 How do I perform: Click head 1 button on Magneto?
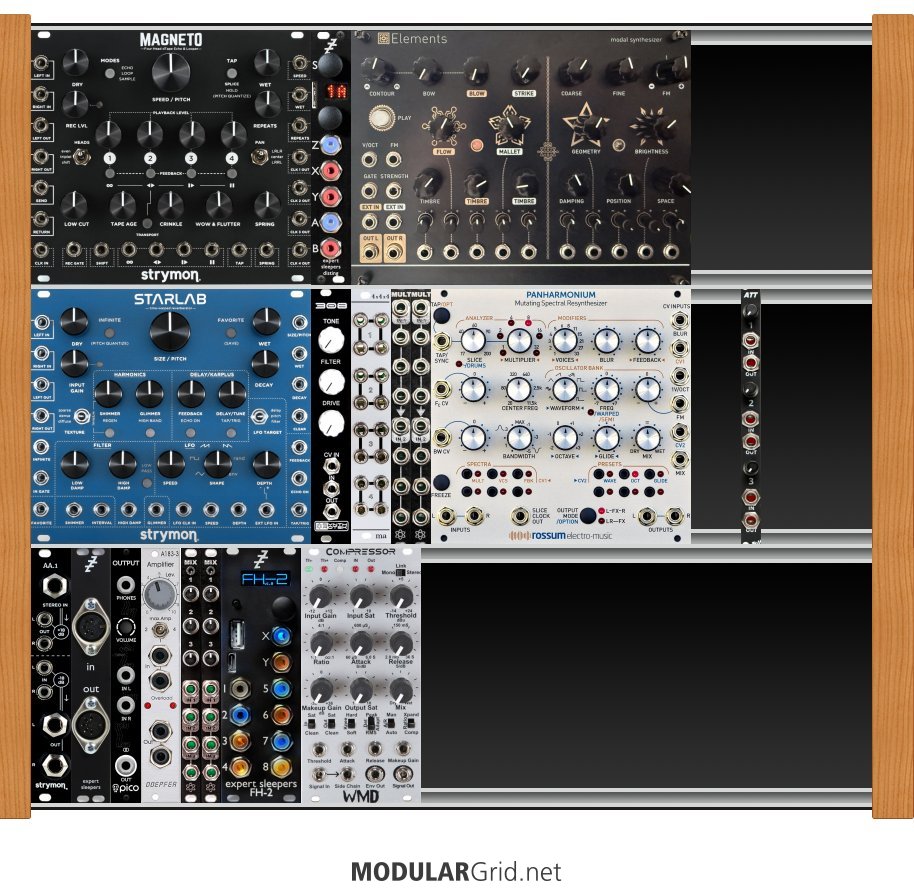110,158
